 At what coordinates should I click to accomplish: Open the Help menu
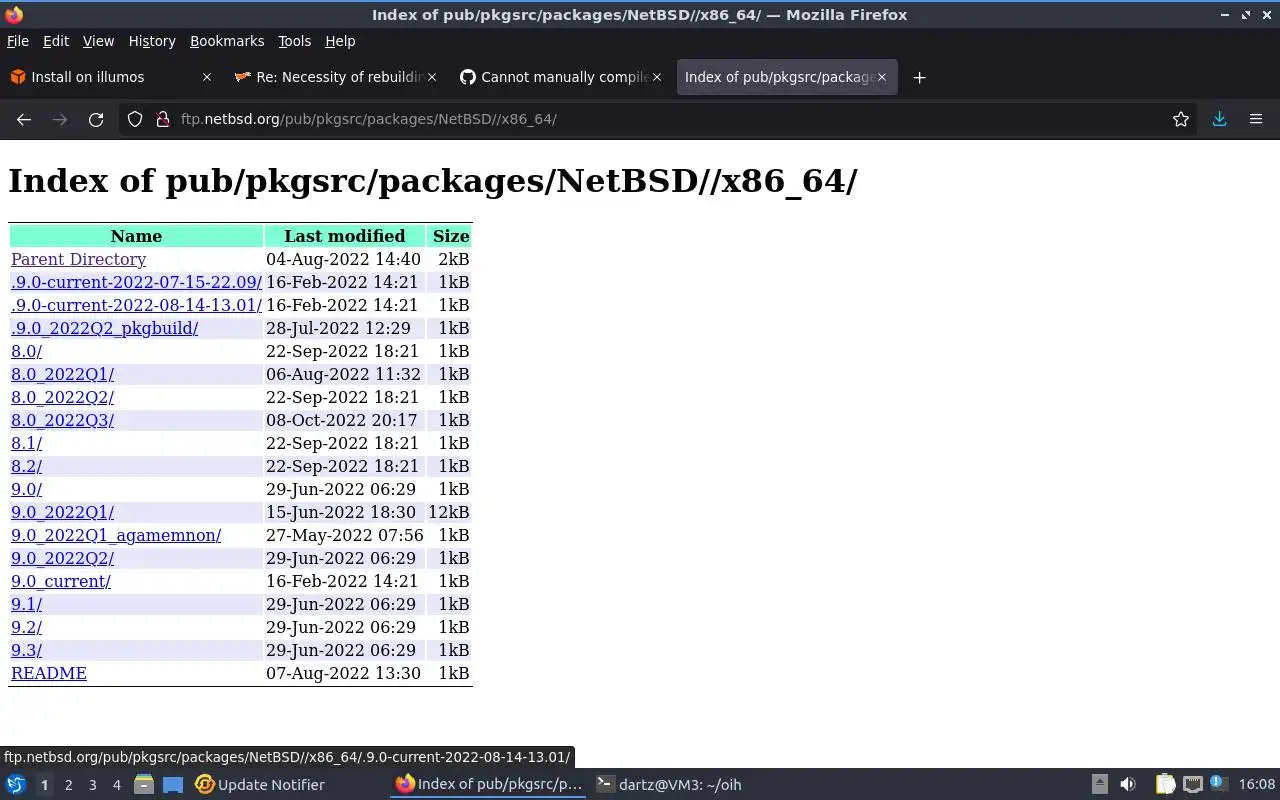pos(340,41)
